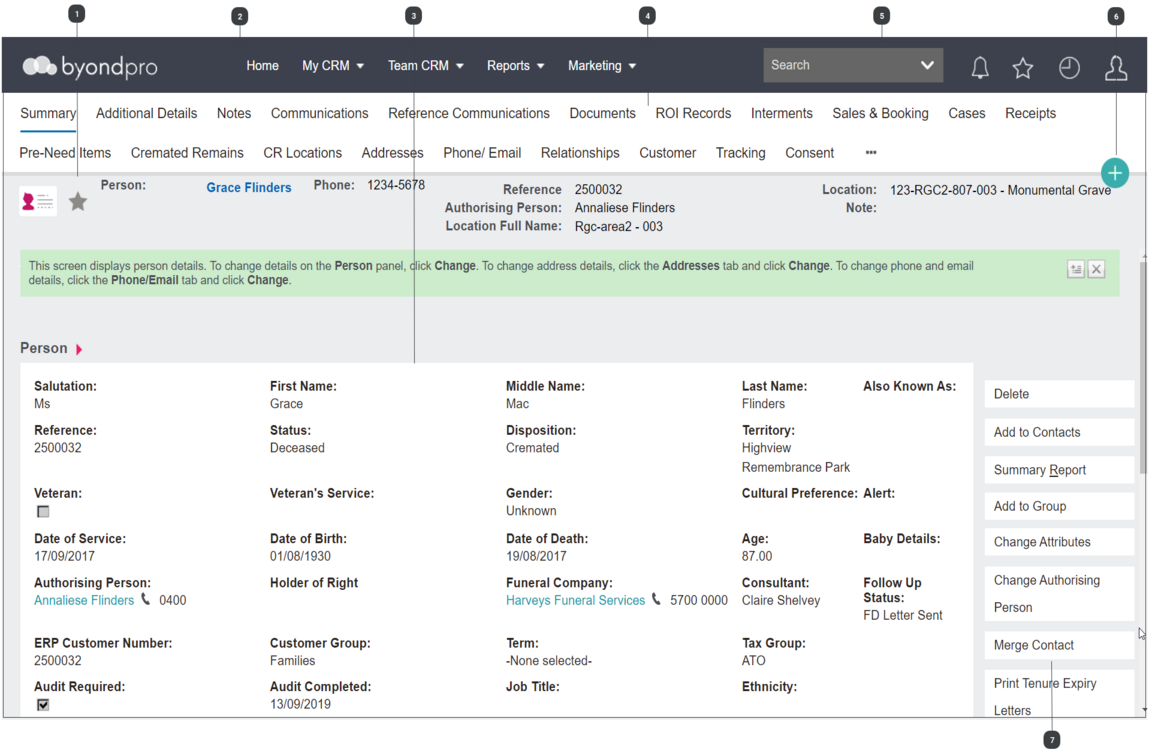This screenshot has height=756, width=1149.
Task: Open the Summary Report
Action: click(1059, 470)
